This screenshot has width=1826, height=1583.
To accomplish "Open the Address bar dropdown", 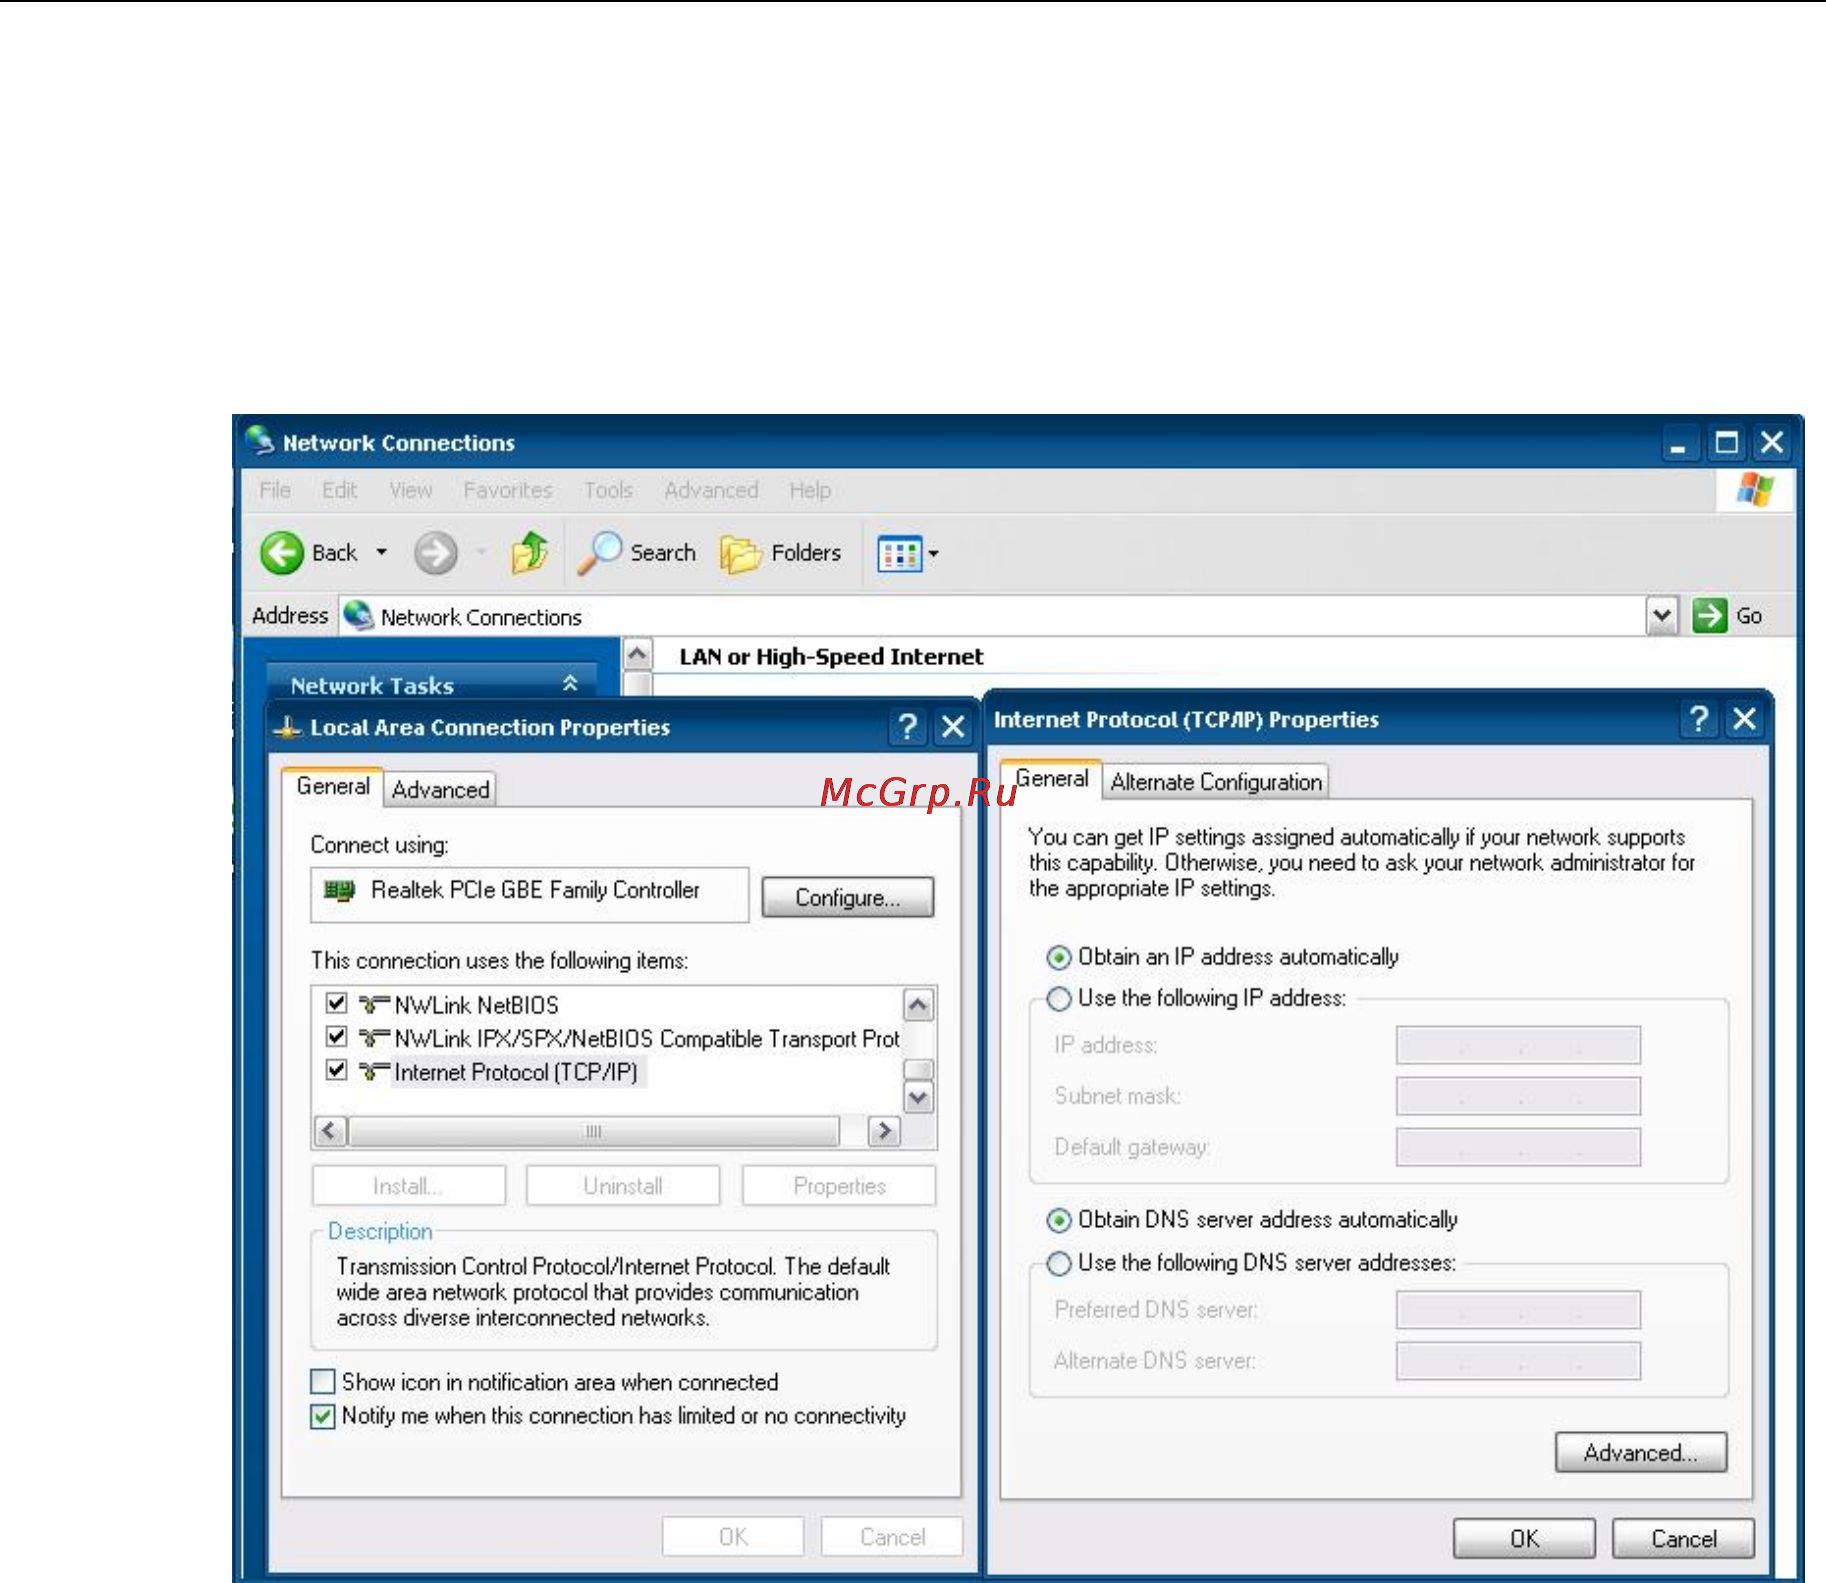I will 1661,616.
